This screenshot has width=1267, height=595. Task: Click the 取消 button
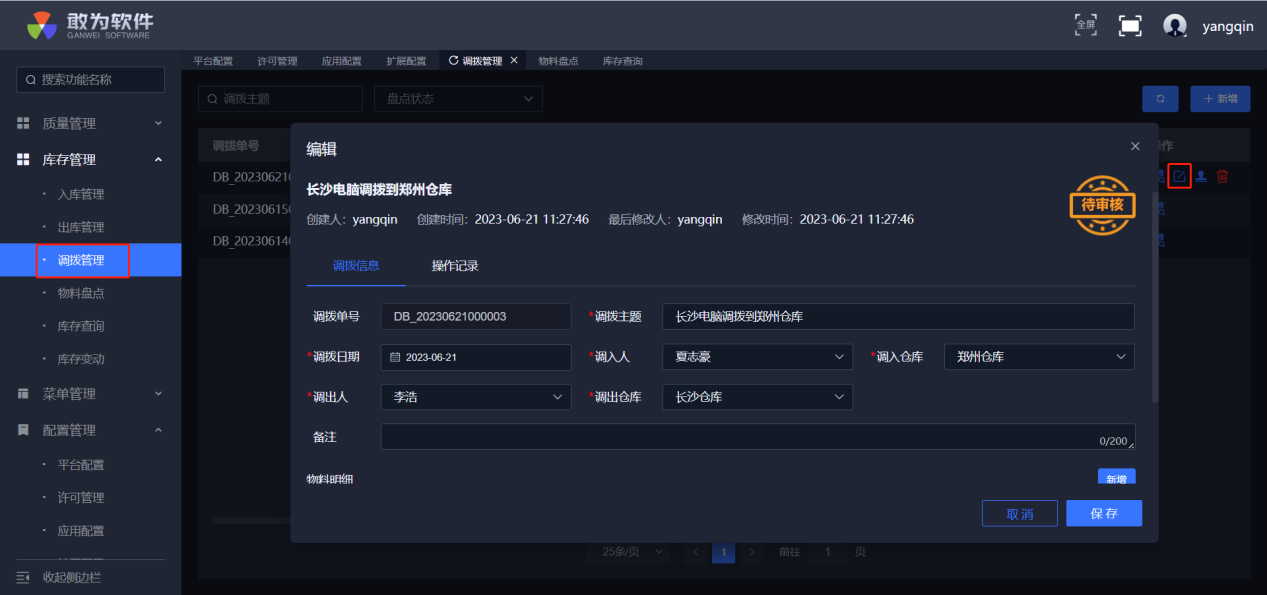pyautogui.click(x=1019, y=514)
